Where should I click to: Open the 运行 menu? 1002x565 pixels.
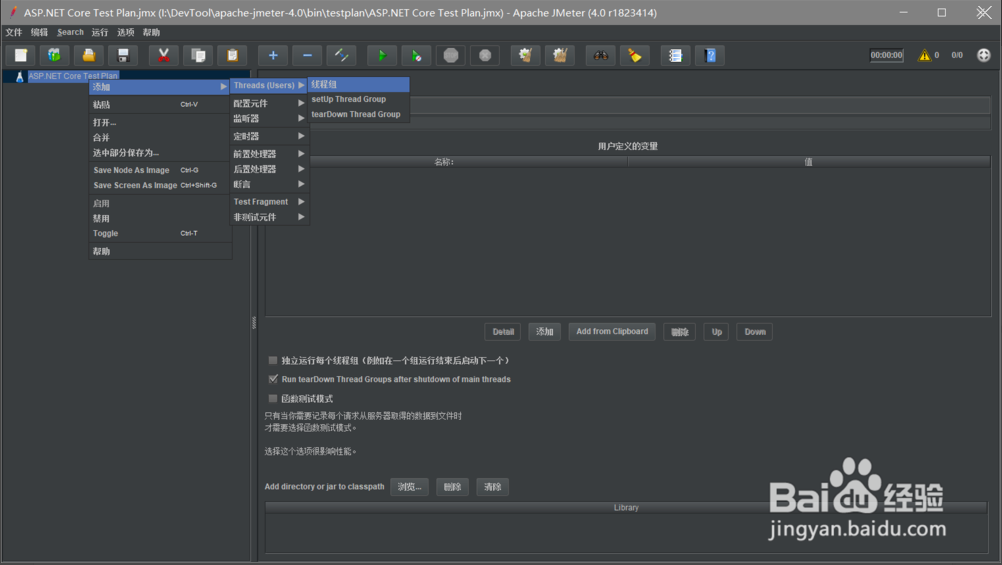(100, 32)
